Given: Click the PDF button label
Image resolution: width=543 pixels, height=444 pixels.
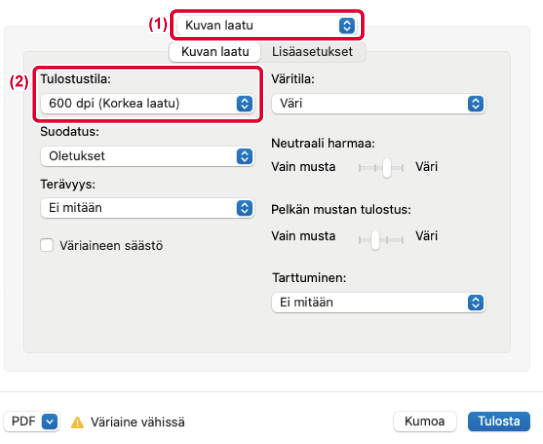Looking at the screenshot, I should (24, 421).
